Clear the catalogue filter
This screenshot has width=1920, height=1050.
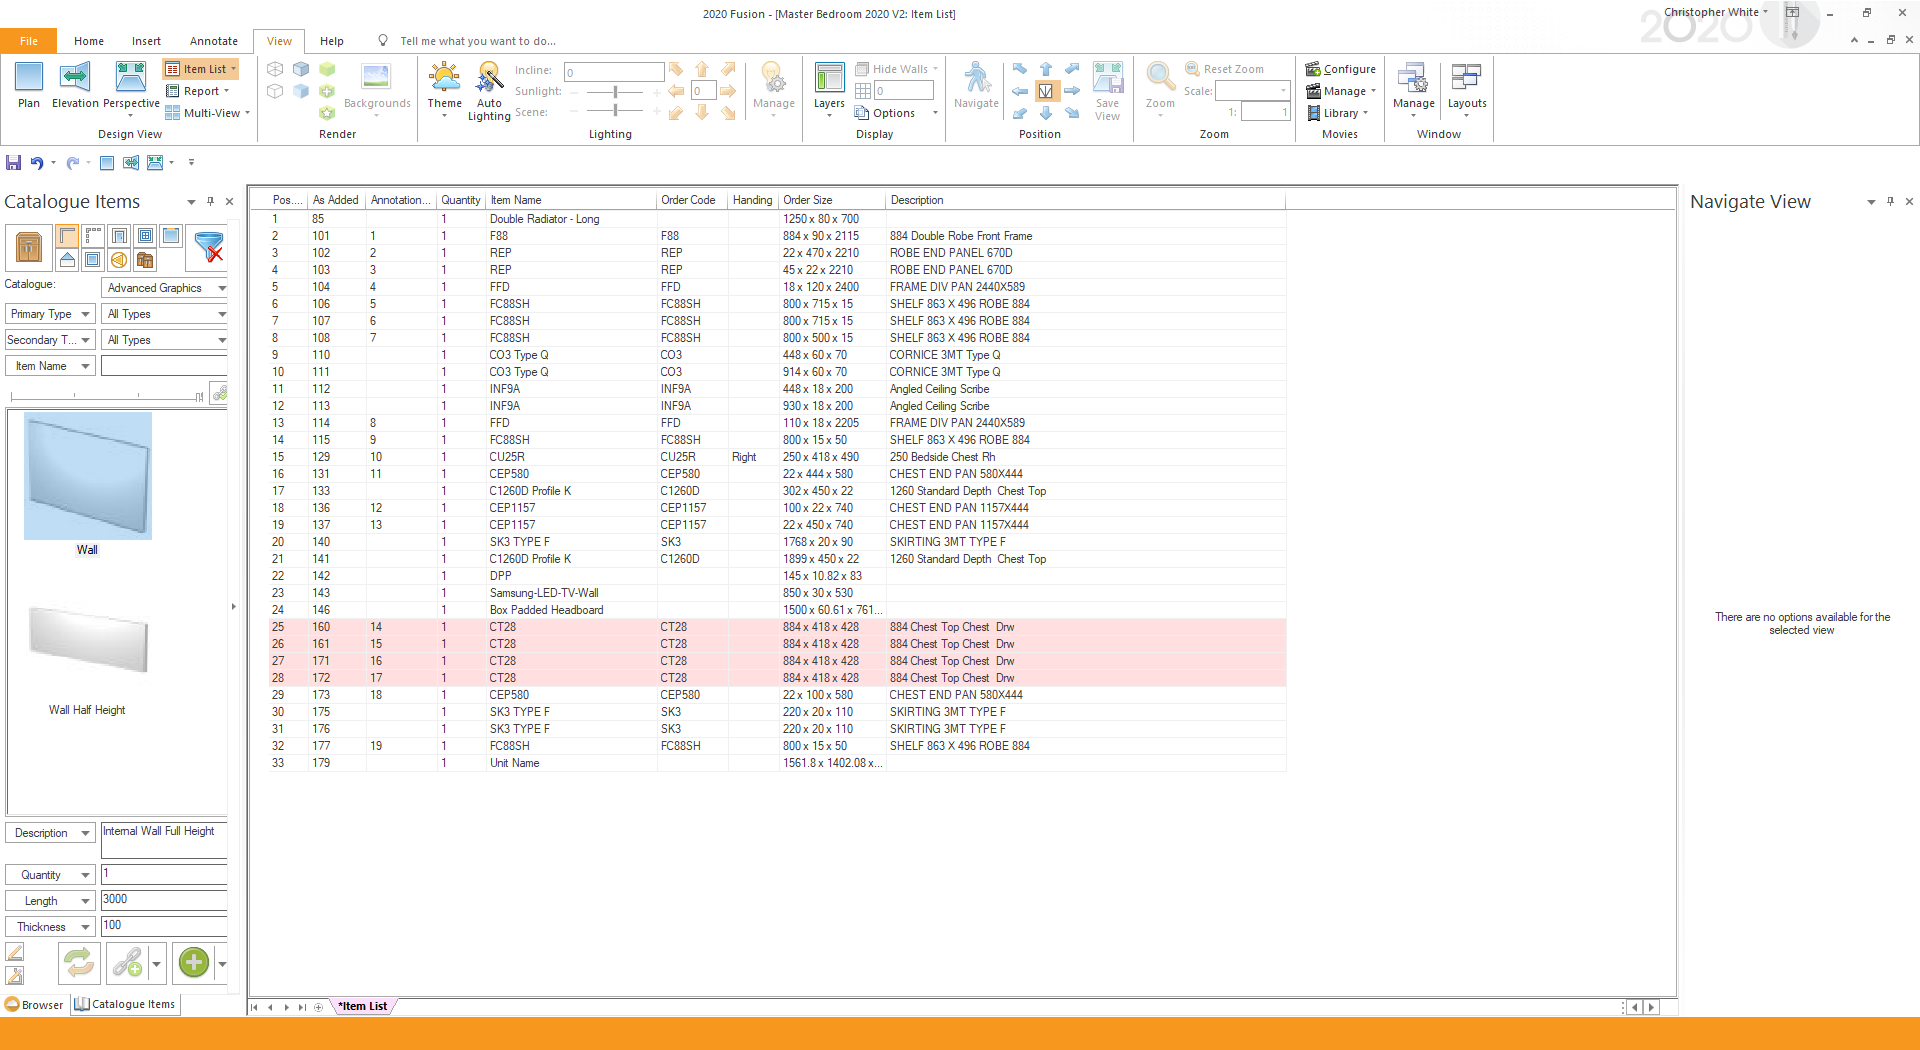(209, 247)
